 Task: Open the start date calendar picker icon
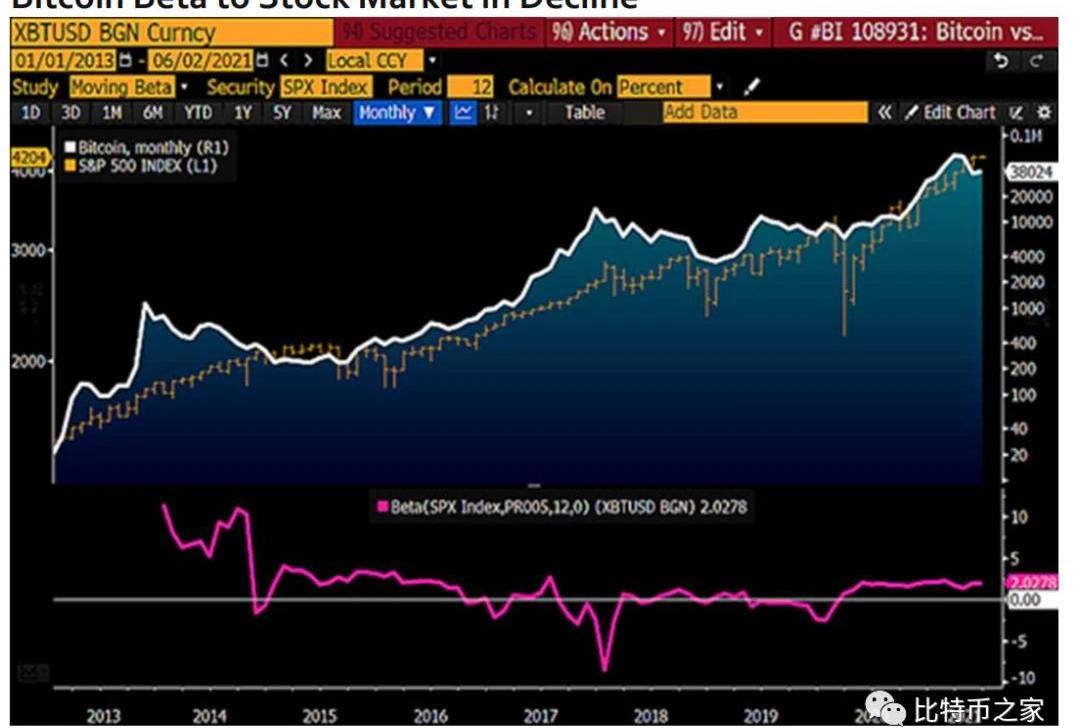125,61
